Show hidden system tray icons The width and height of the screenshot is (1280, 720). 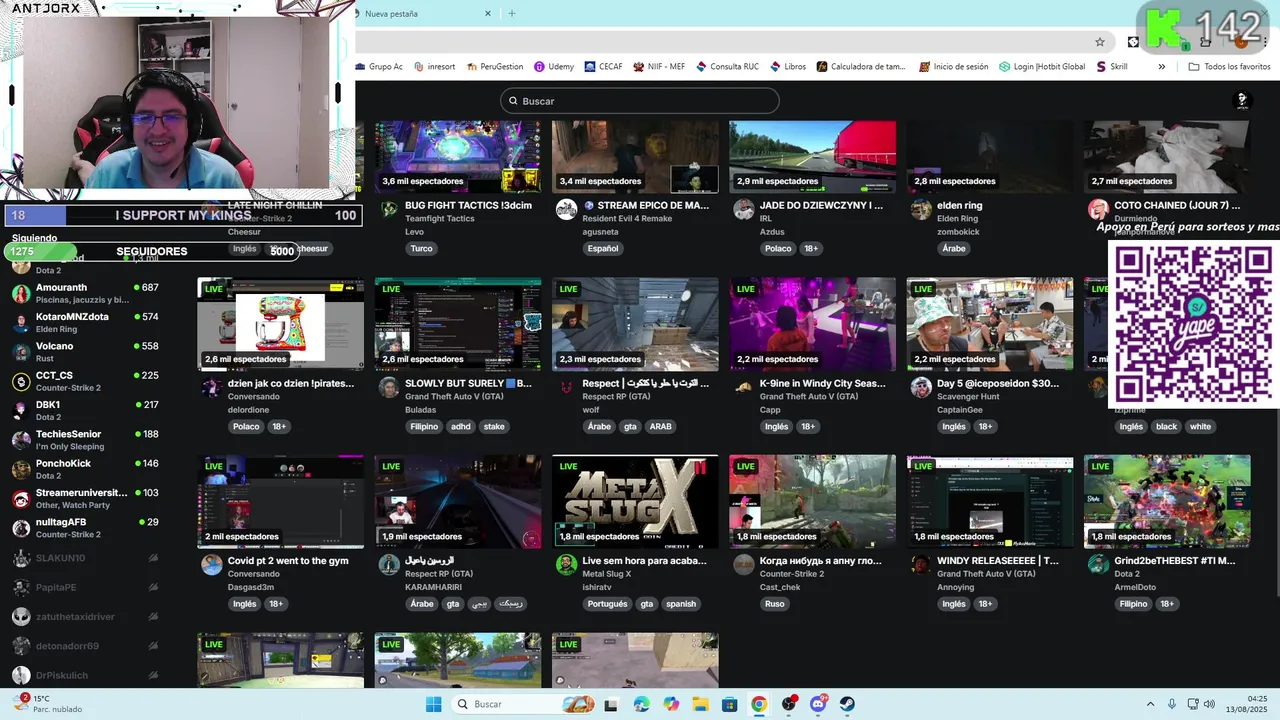point(1150,704)
